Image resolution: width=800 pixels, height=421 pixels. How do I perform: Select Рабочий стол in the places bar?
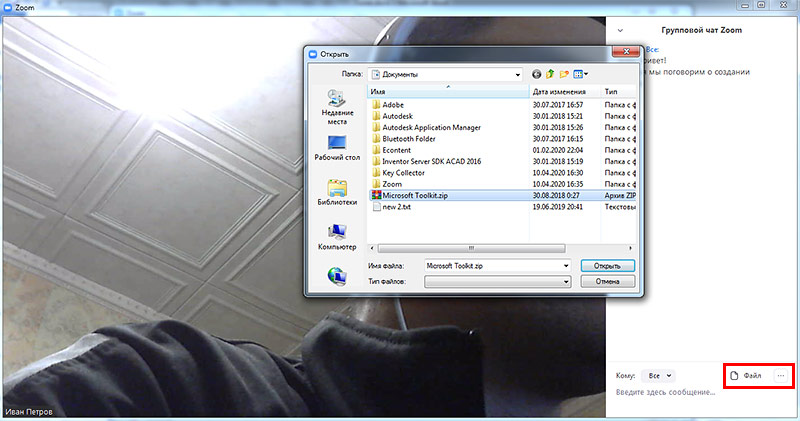[337, 148]
